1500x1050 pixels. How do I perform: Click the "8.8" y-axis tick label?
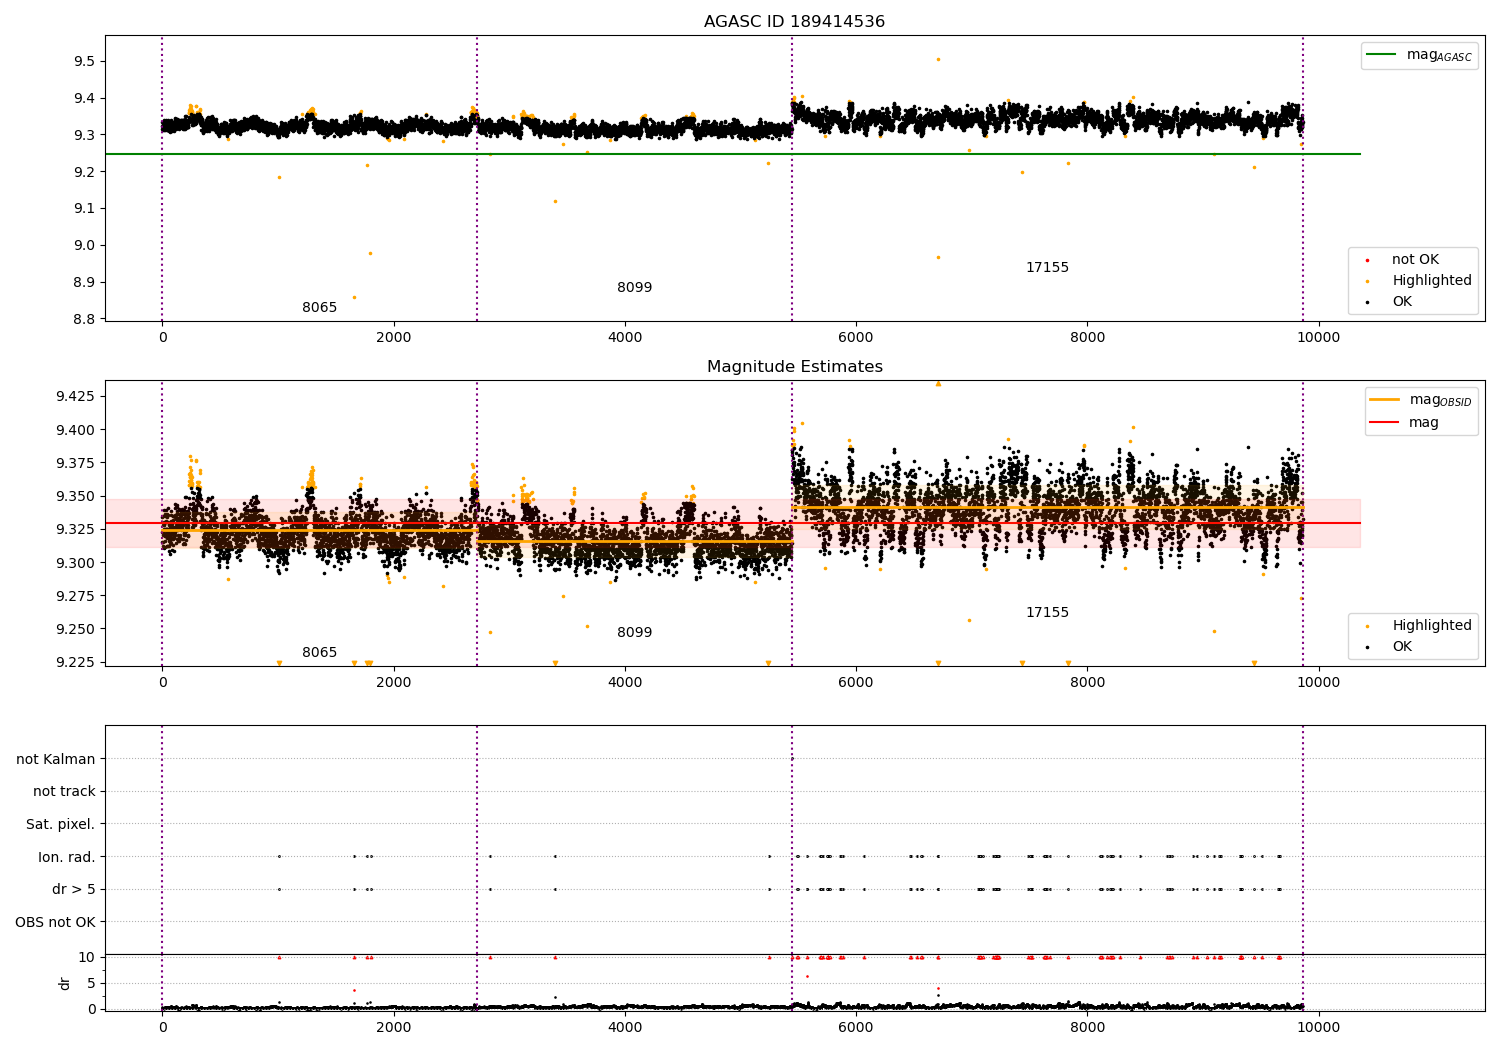[x=84, y=320]
